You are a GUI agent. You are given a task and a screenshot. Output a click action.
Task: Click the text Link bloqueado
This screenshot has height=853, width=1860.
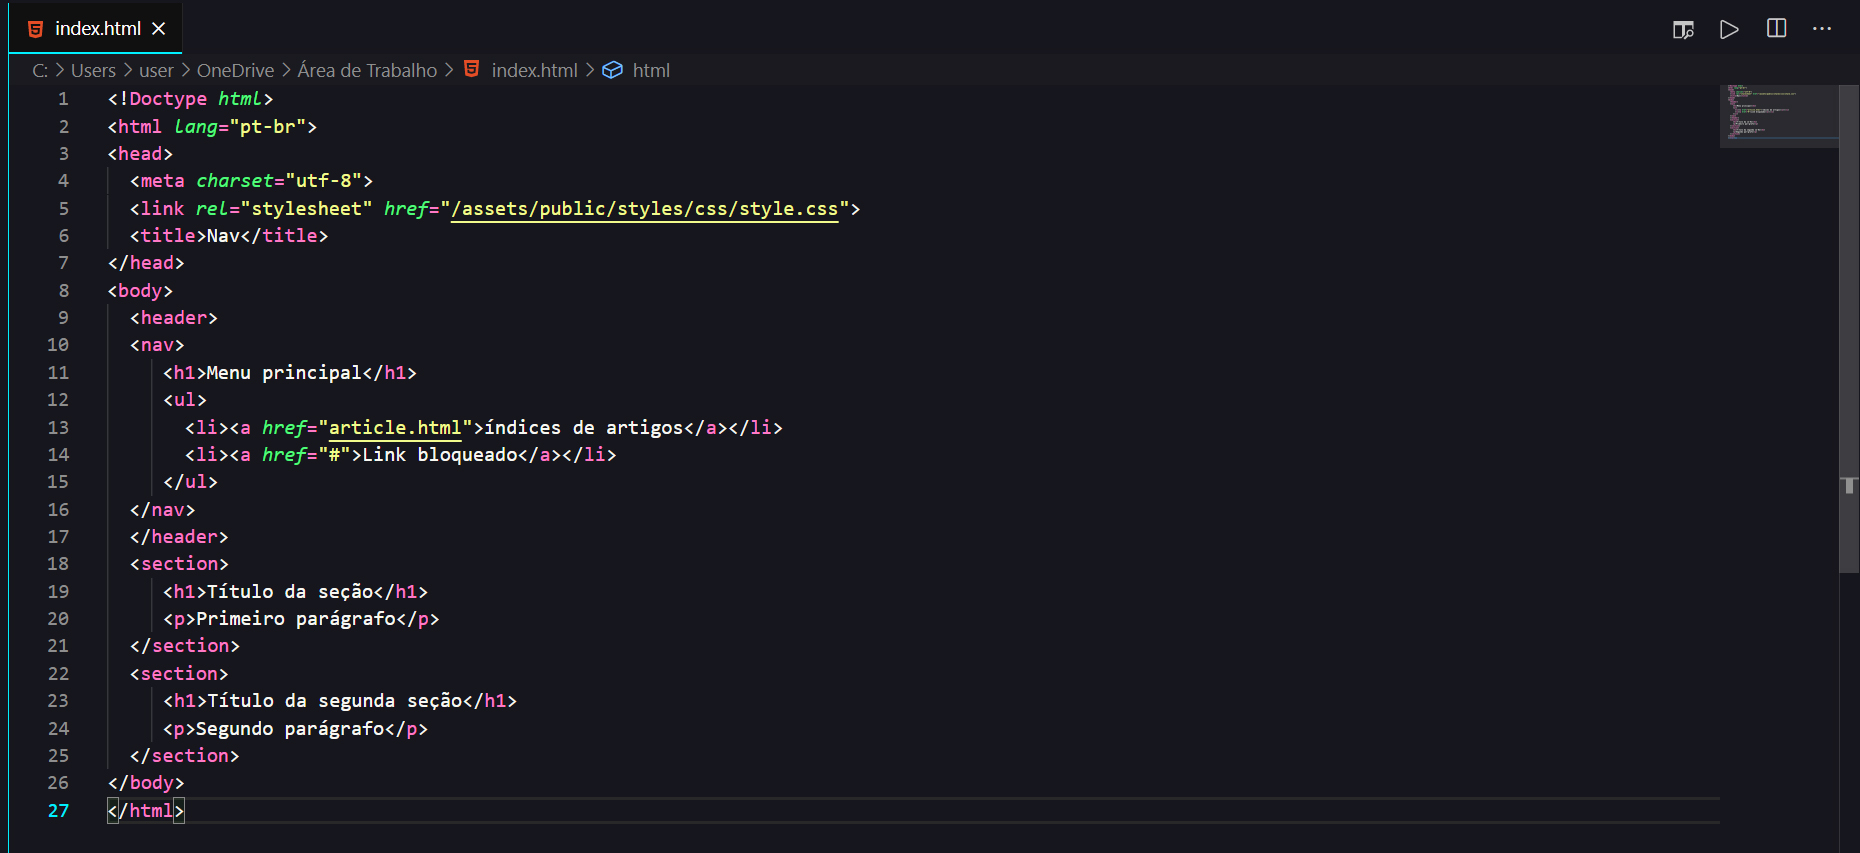(x=440, y=455)
